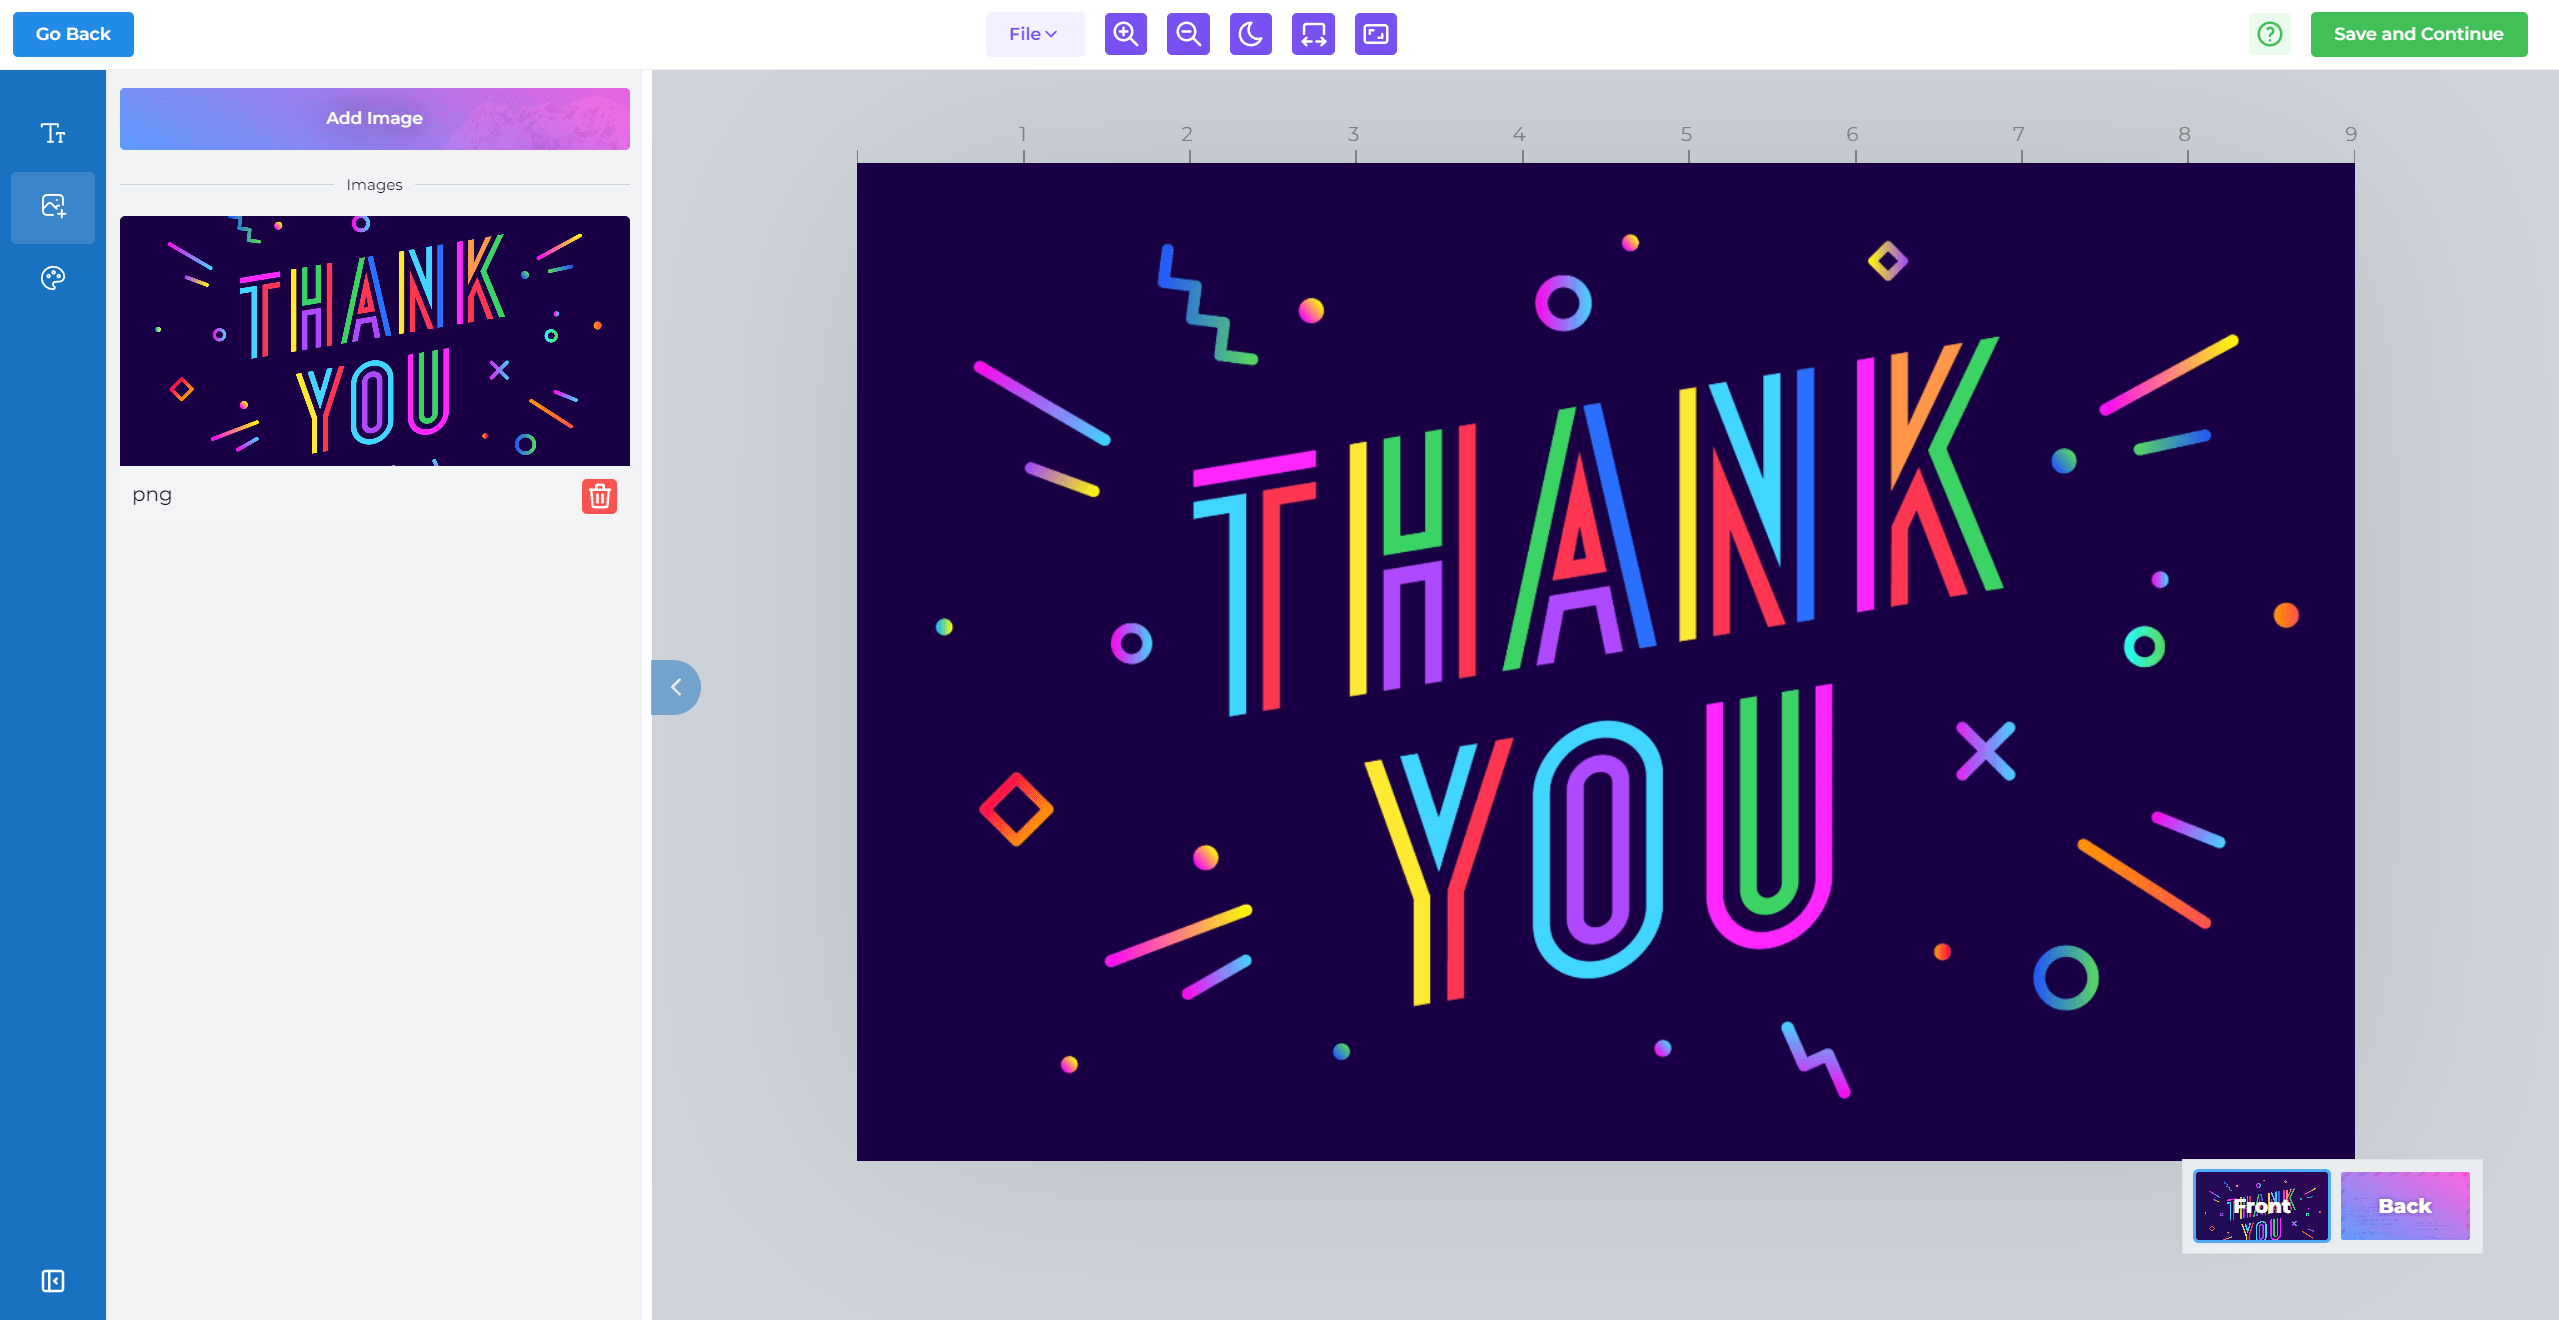Toggle dark mode with moon icon
Image resolution: width=2559 pixels, height=1320 pixels.
(x=1249, y=34)
